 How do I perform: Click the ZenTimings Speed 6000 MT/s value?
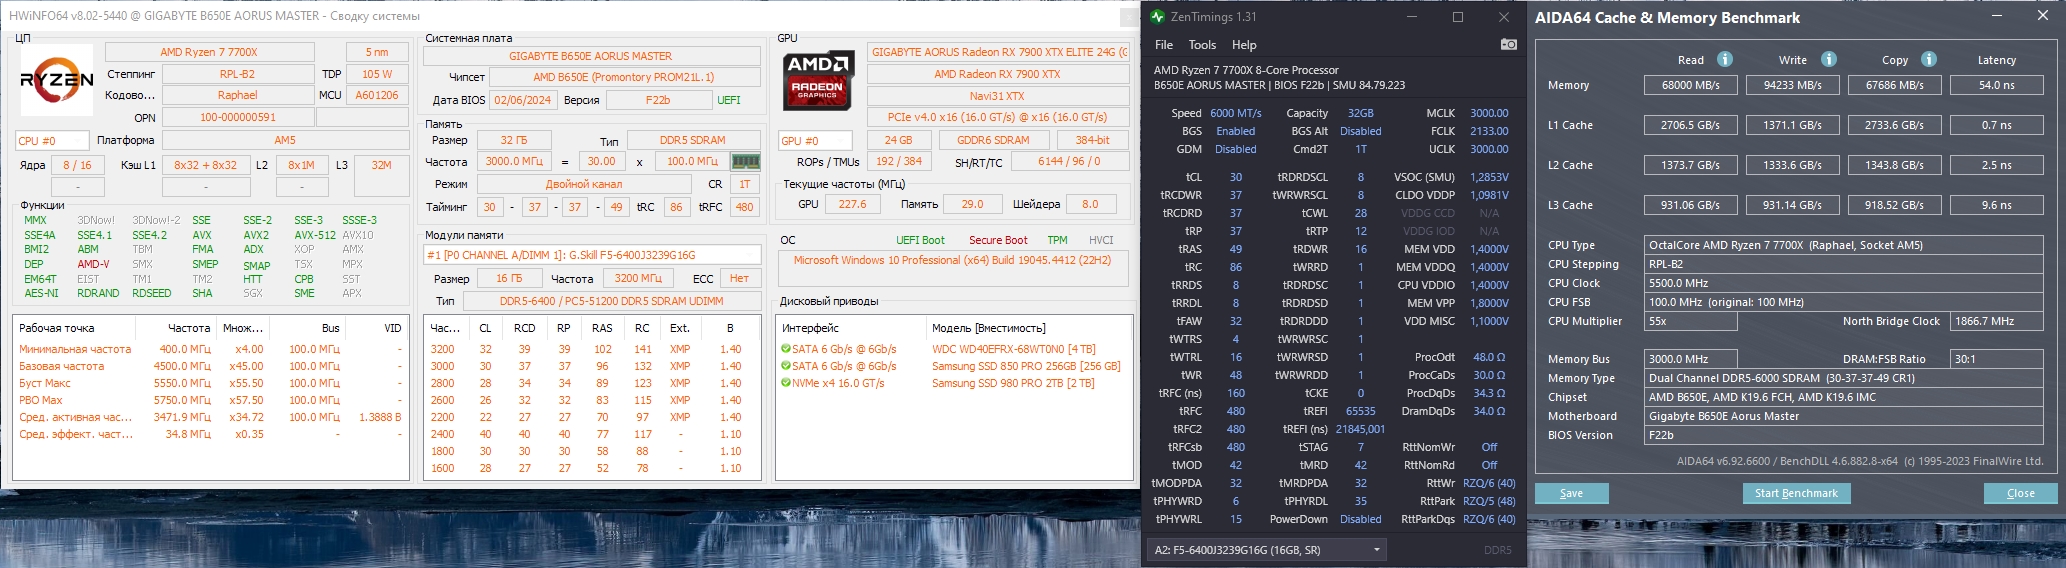(x=1235, y=113)
